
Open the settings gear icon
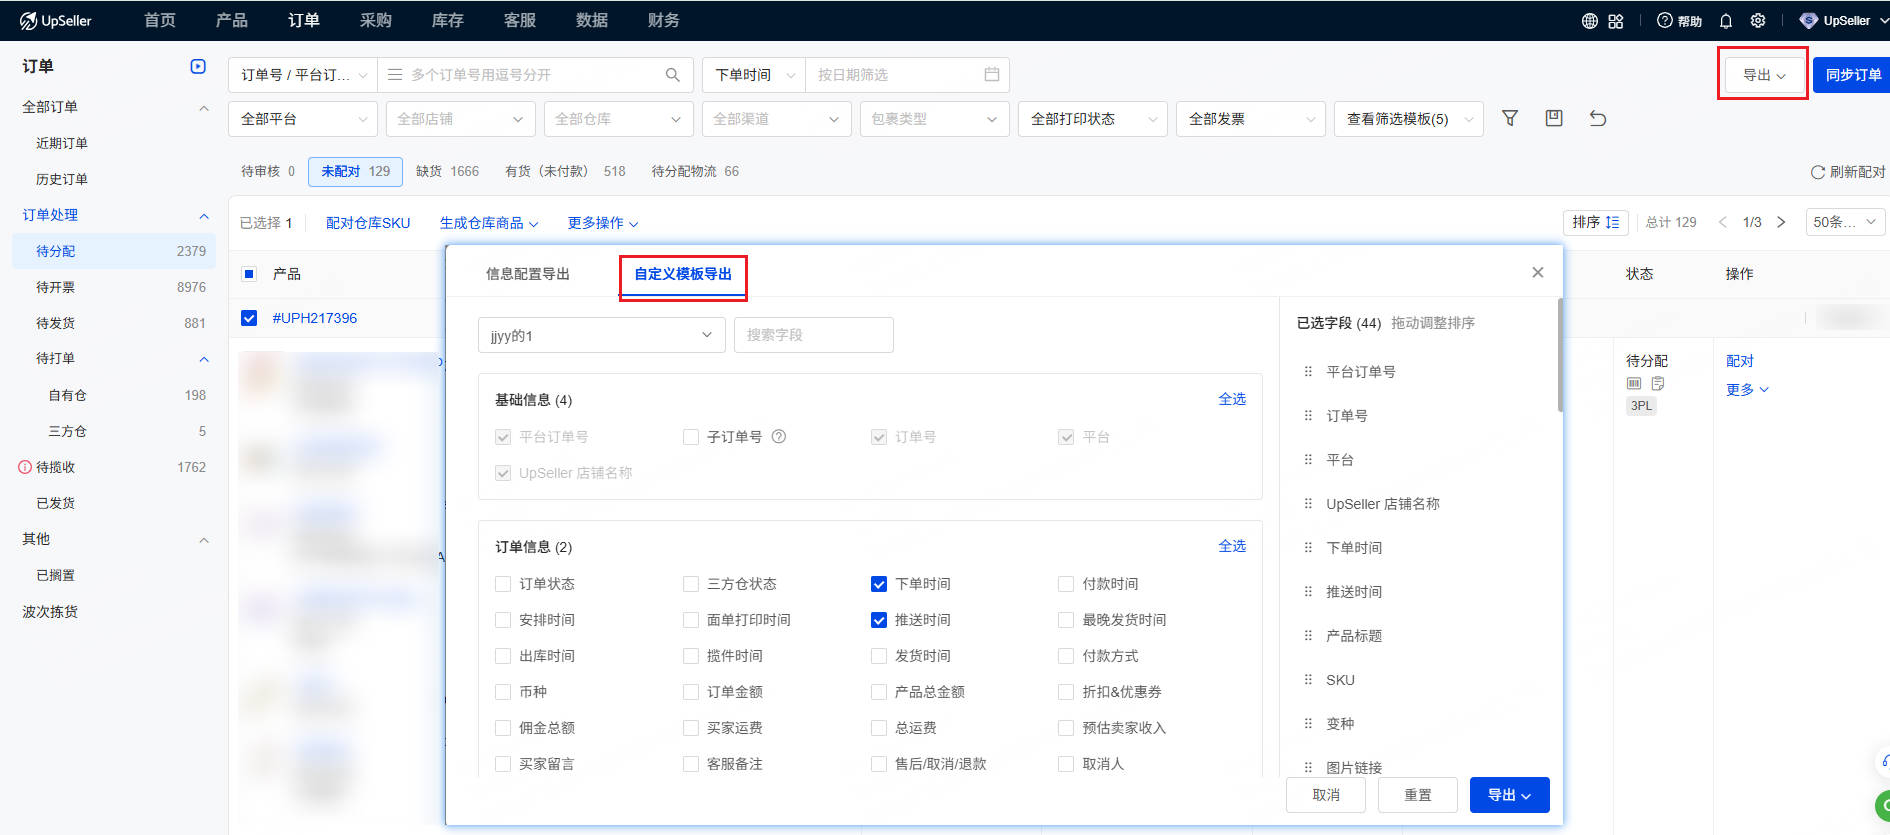click(1758, 21)
